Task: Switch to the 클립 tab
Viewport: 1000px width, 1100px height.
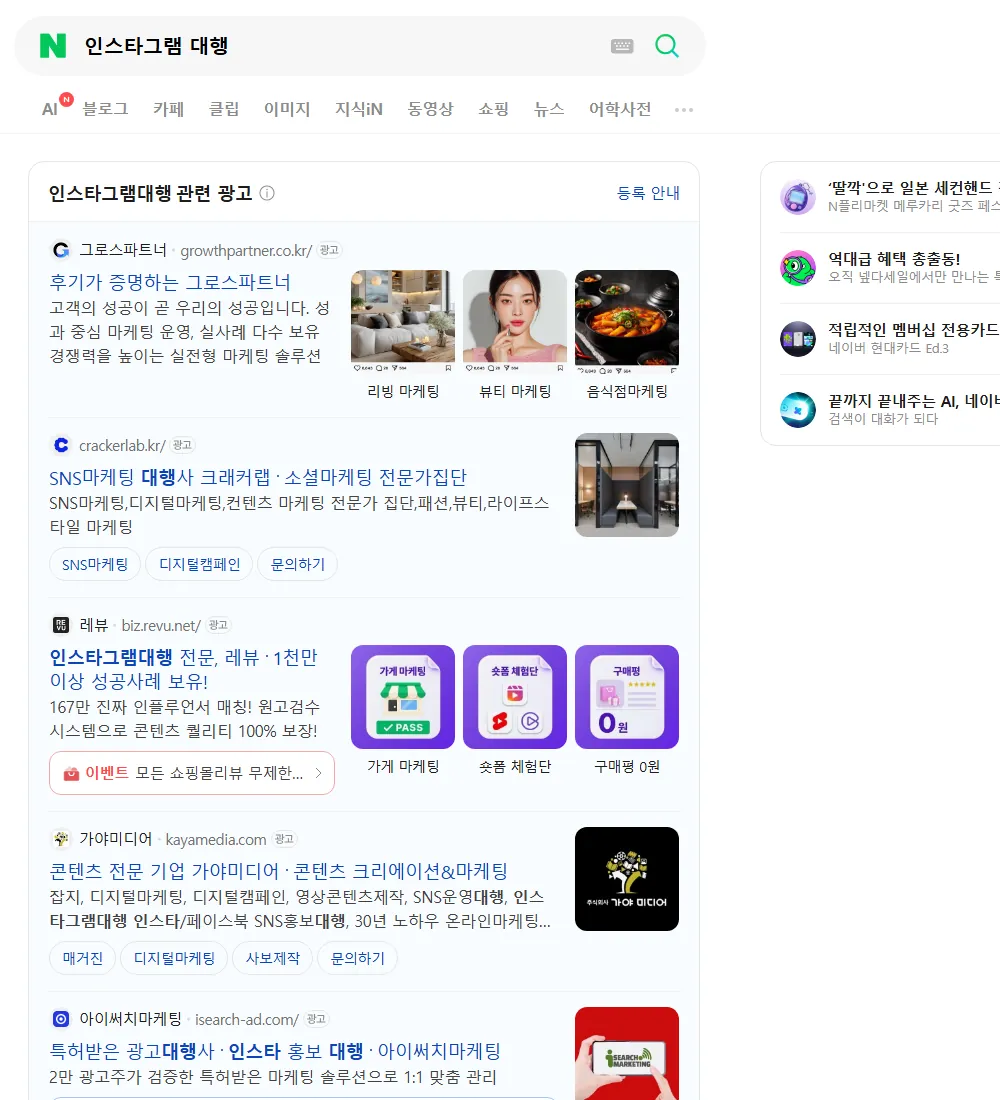Action: 224,109
